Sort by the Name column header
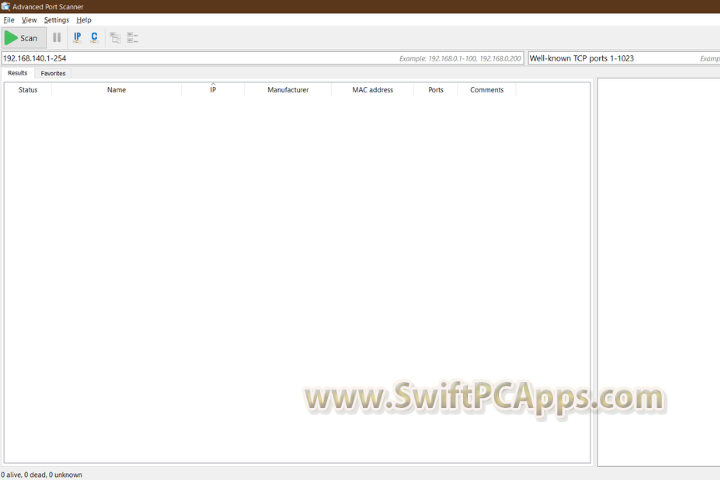The width and height of the screenshot is (720, 480). click(x=116, y=90)
